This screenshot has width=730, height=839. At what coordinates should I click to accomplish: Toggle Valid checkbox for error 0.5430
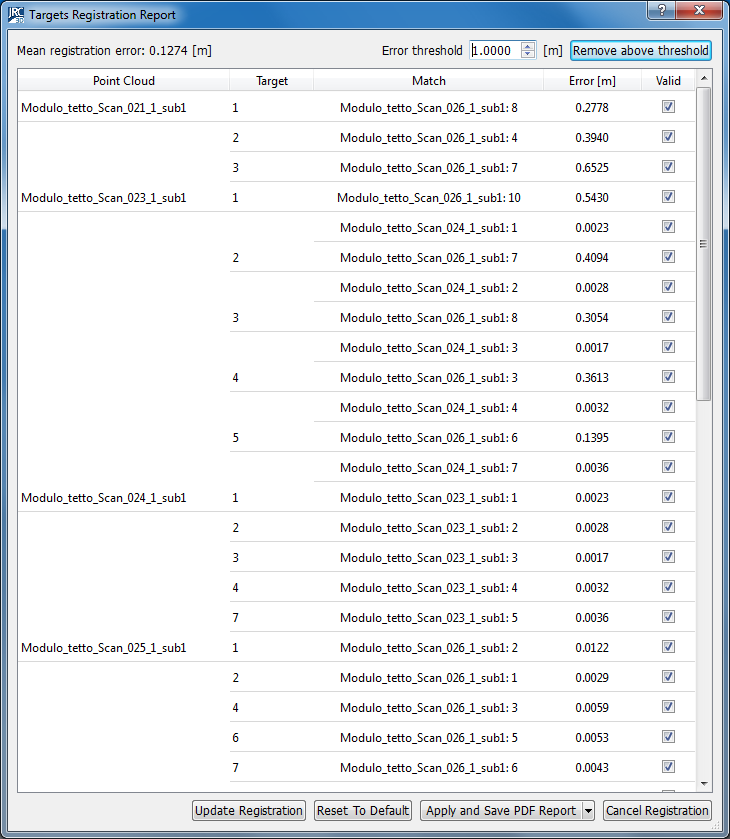(x=668, y=197)
